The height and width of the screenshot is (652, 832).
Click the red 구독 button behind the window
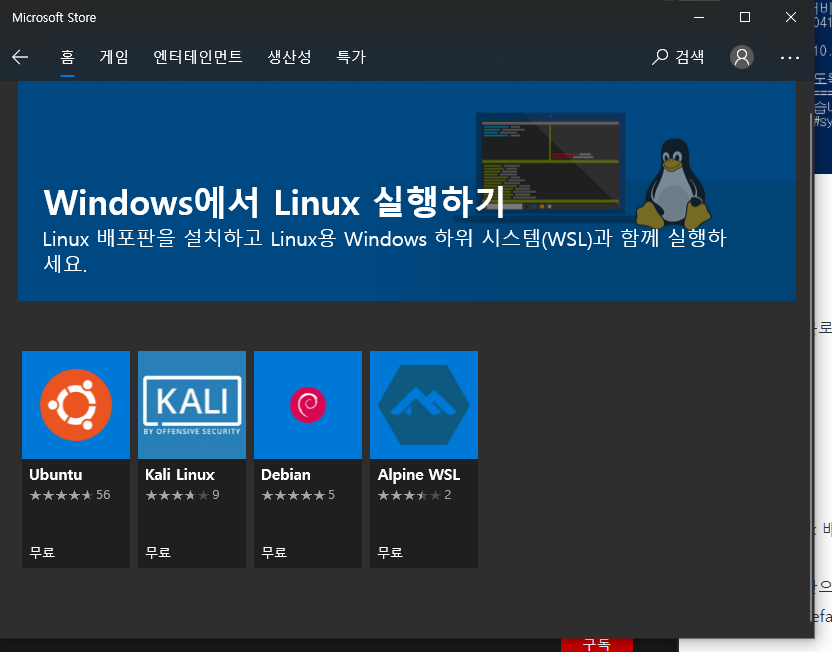(597, 645)
